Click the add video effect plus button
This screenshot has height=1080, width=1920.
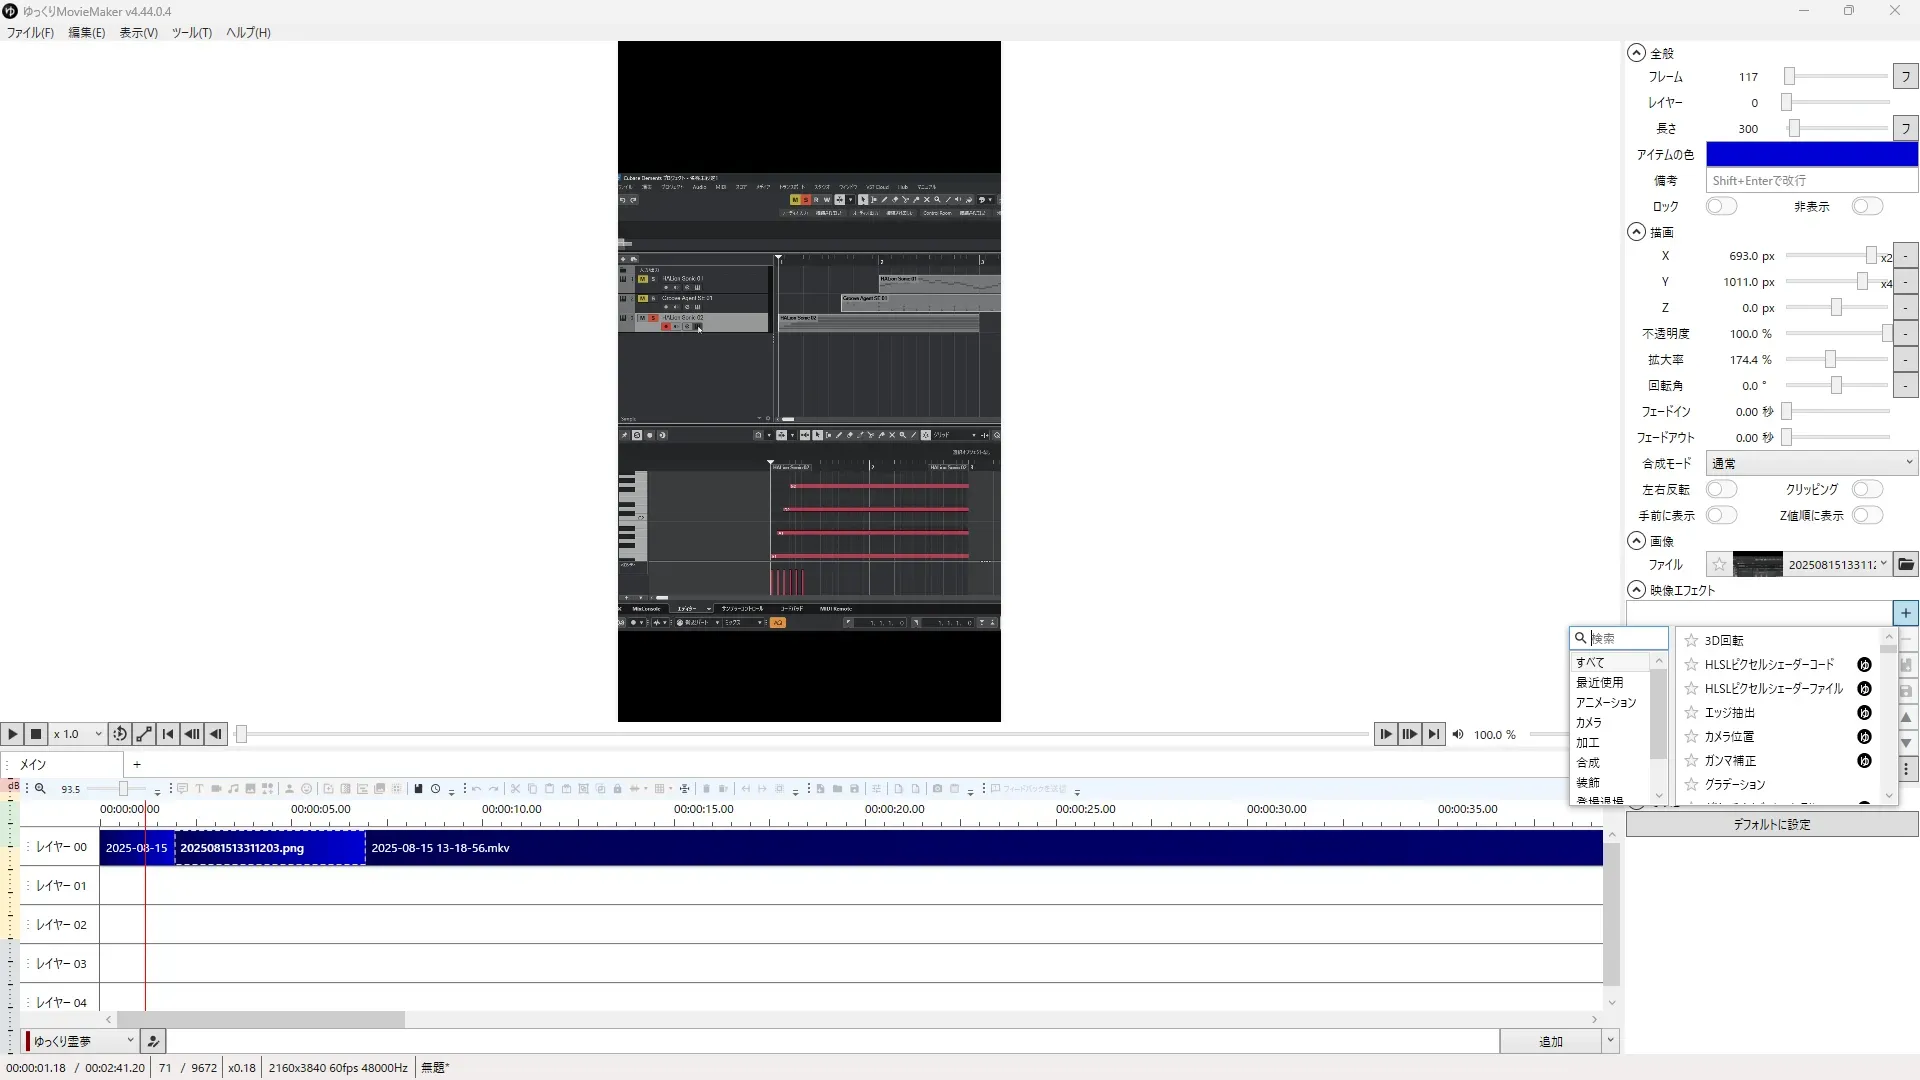(1905, 613)
